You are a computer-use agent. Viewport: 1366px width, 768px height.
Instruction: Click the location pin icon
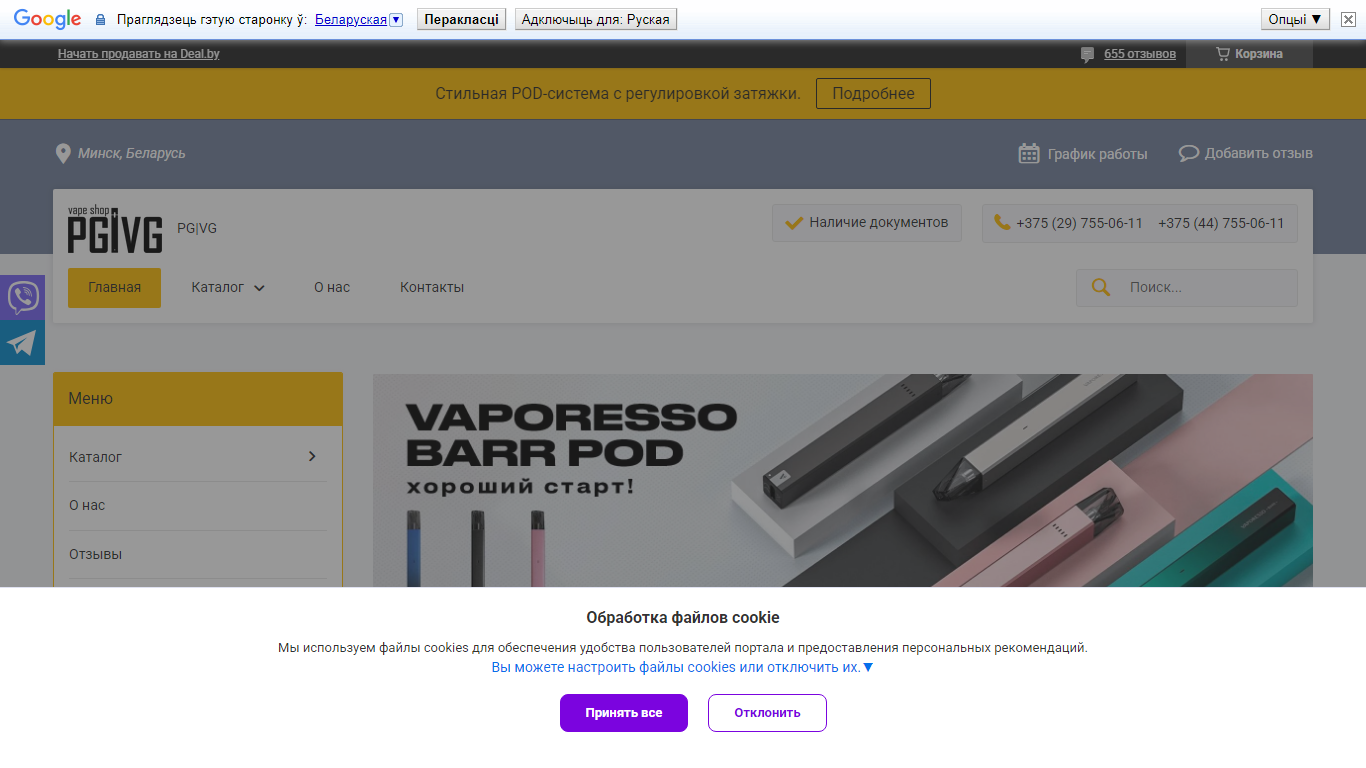click(63, 153)
